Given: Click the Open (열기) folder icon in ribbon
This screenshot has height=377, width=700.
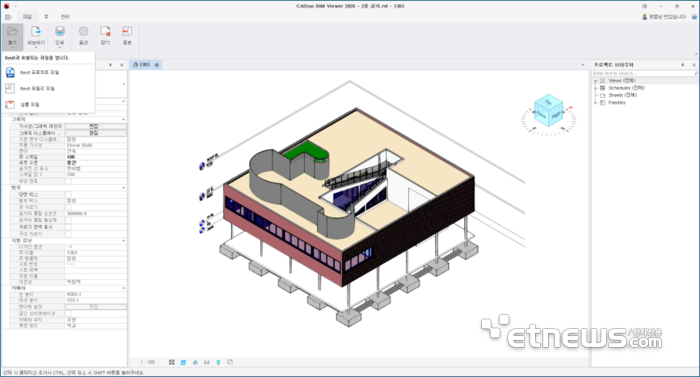Looking at the screenshot, I should click(x=12, y=32).
